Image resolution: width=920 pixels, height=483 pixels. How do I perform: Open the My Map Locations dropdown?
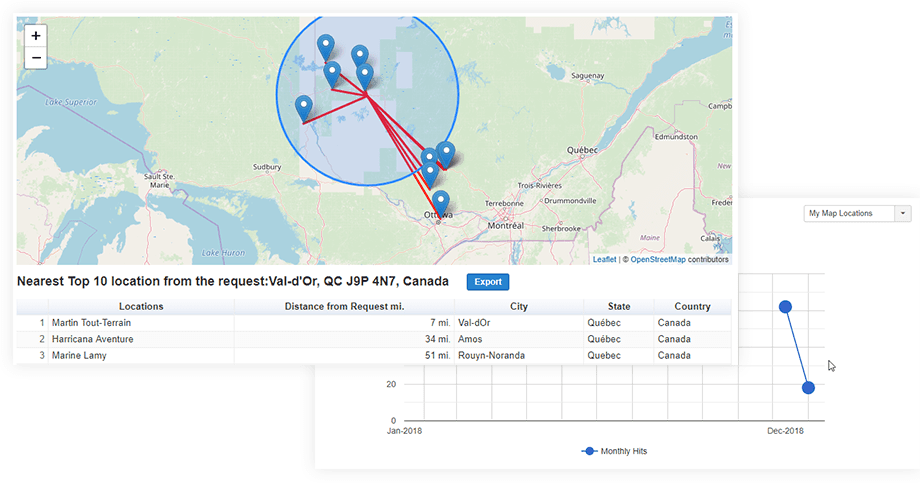[849, 213]
